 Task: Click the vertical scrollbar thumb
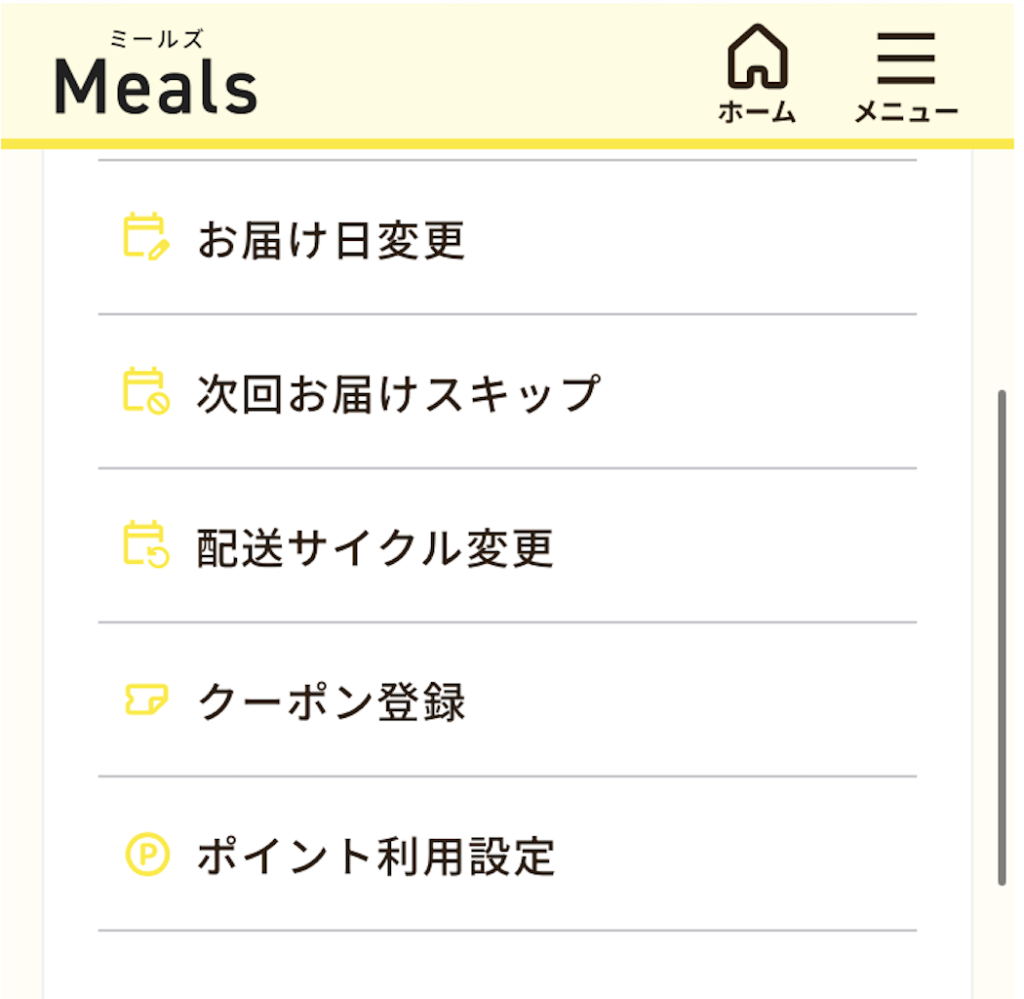(x=1001, y=638)
